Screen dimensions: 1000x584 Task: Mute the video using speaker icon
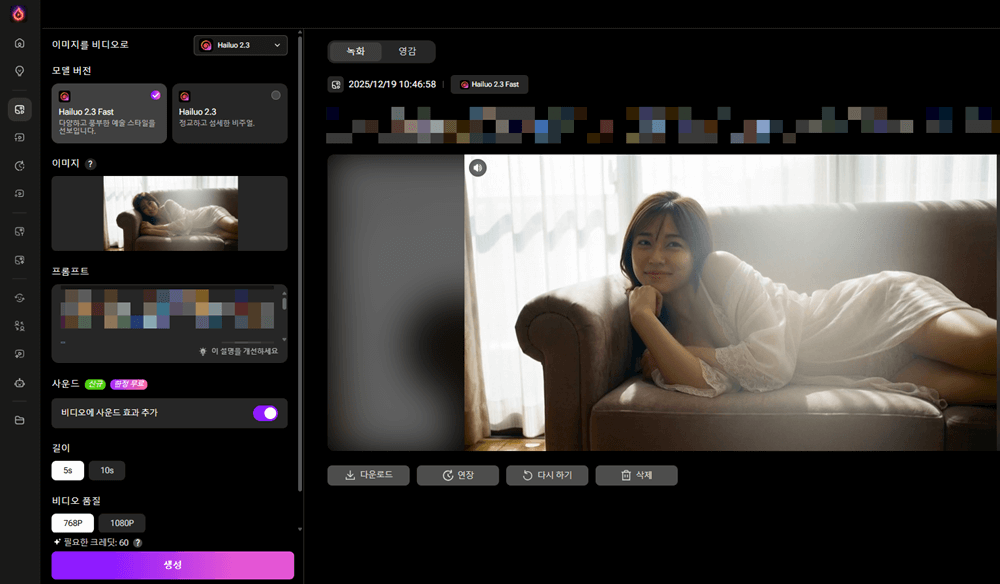[x=478, y=168]
